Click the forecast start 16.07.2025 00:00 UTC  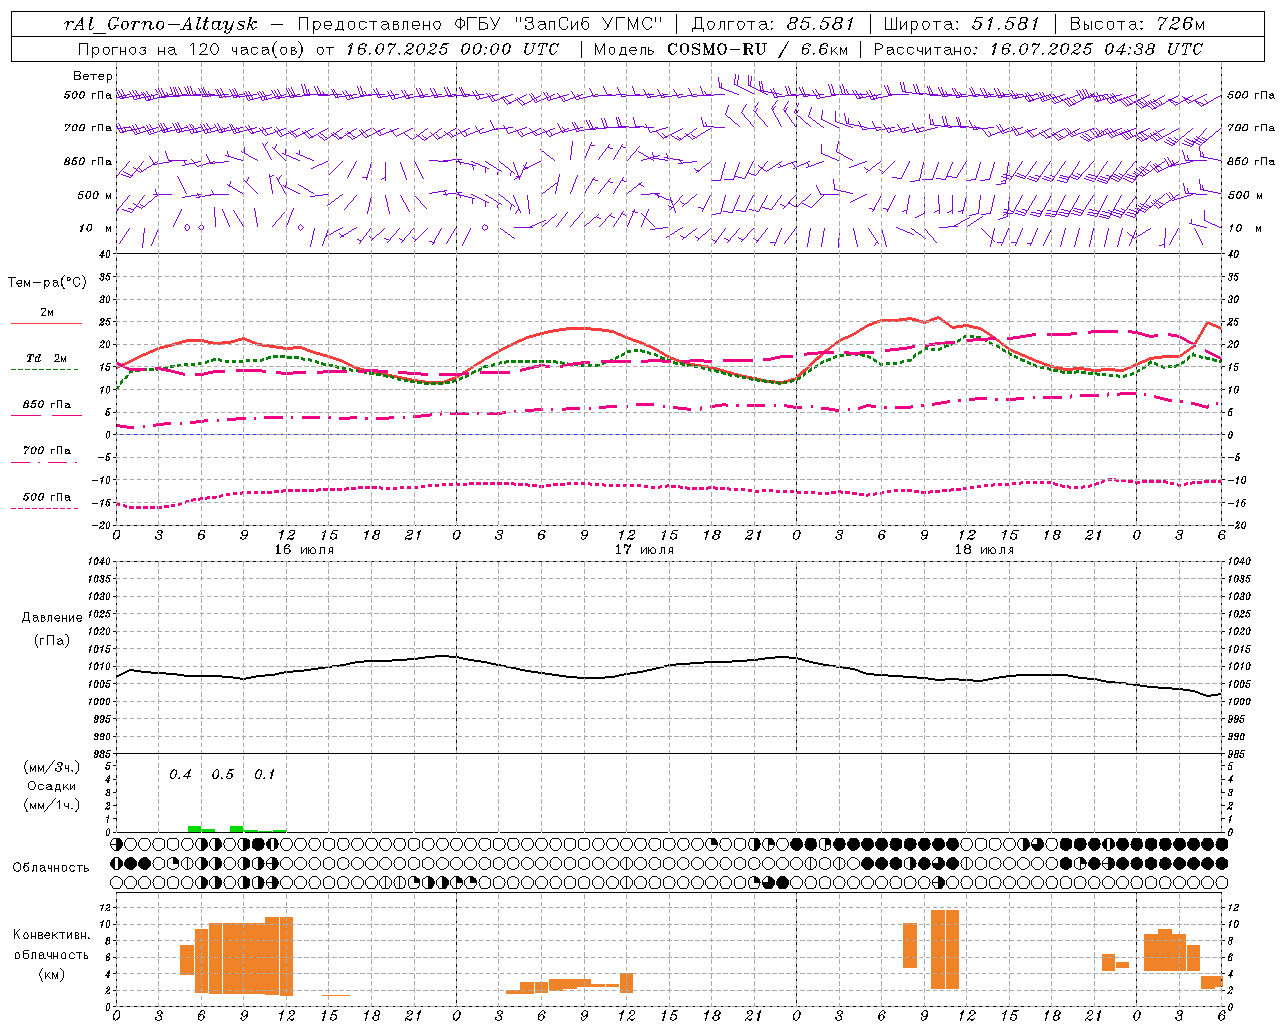click(452, 49)
